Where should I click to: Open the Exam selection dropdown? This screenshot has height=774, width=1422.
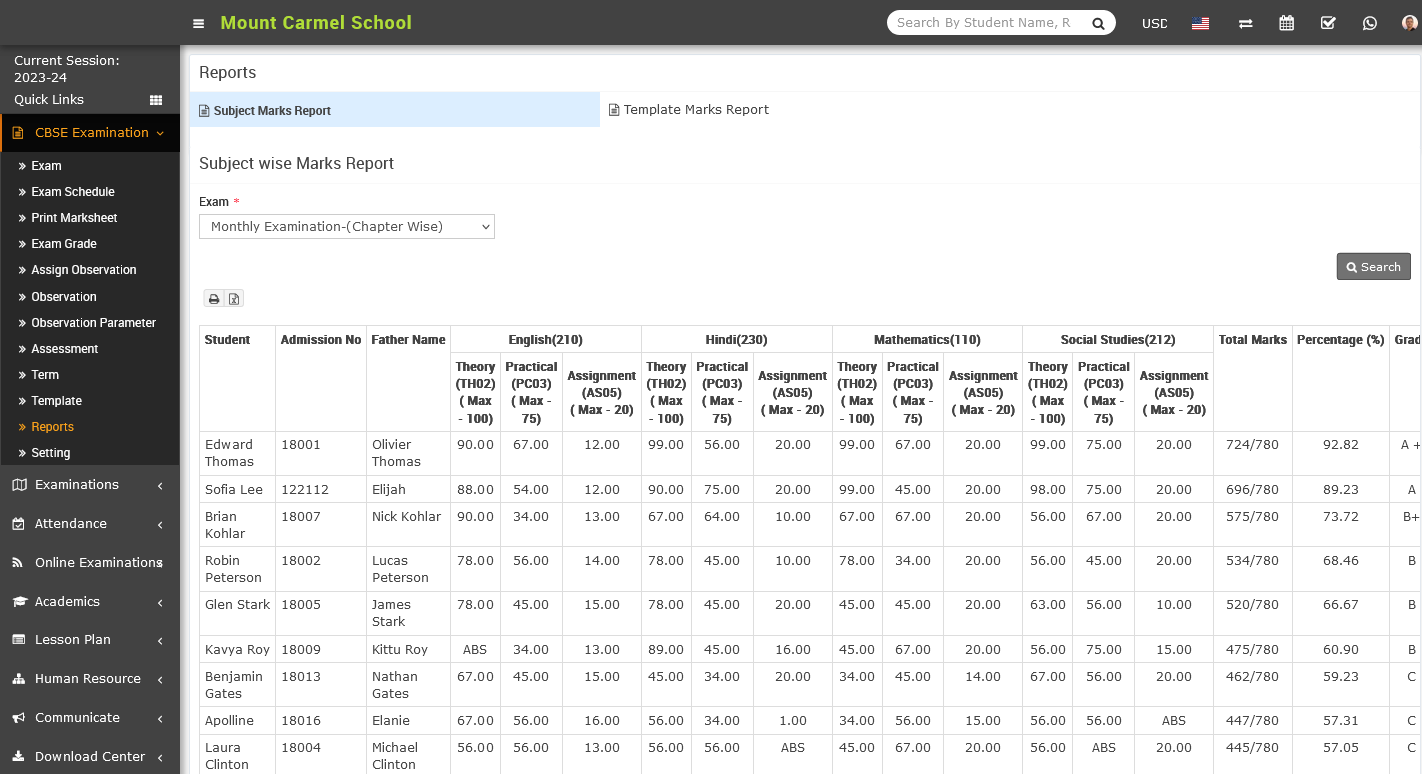click(347, 227)
